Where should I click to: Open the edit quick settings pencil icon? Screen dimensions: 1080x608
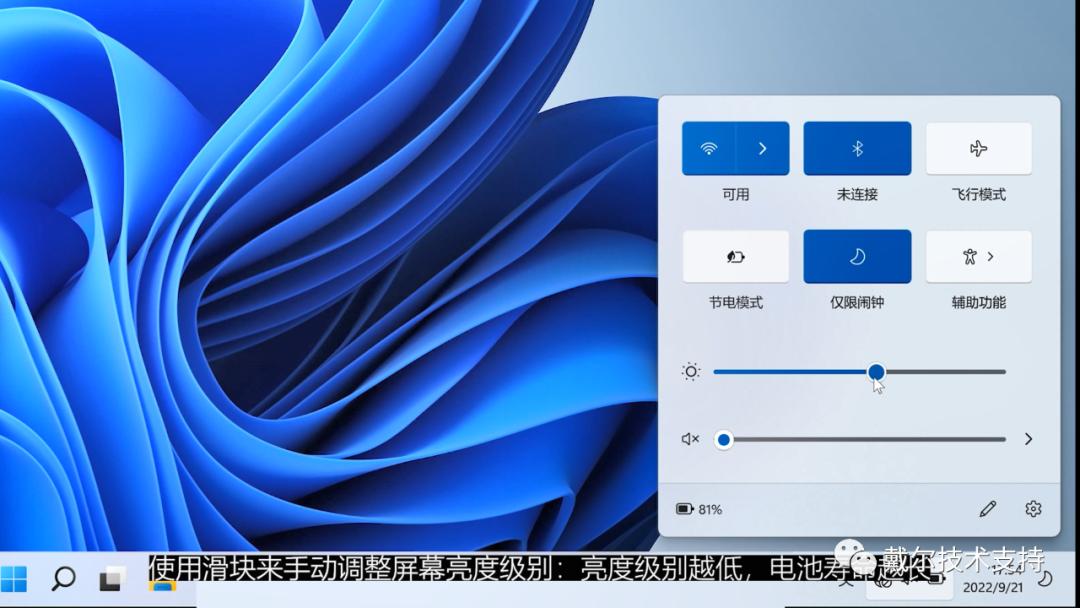coord(988,509)
